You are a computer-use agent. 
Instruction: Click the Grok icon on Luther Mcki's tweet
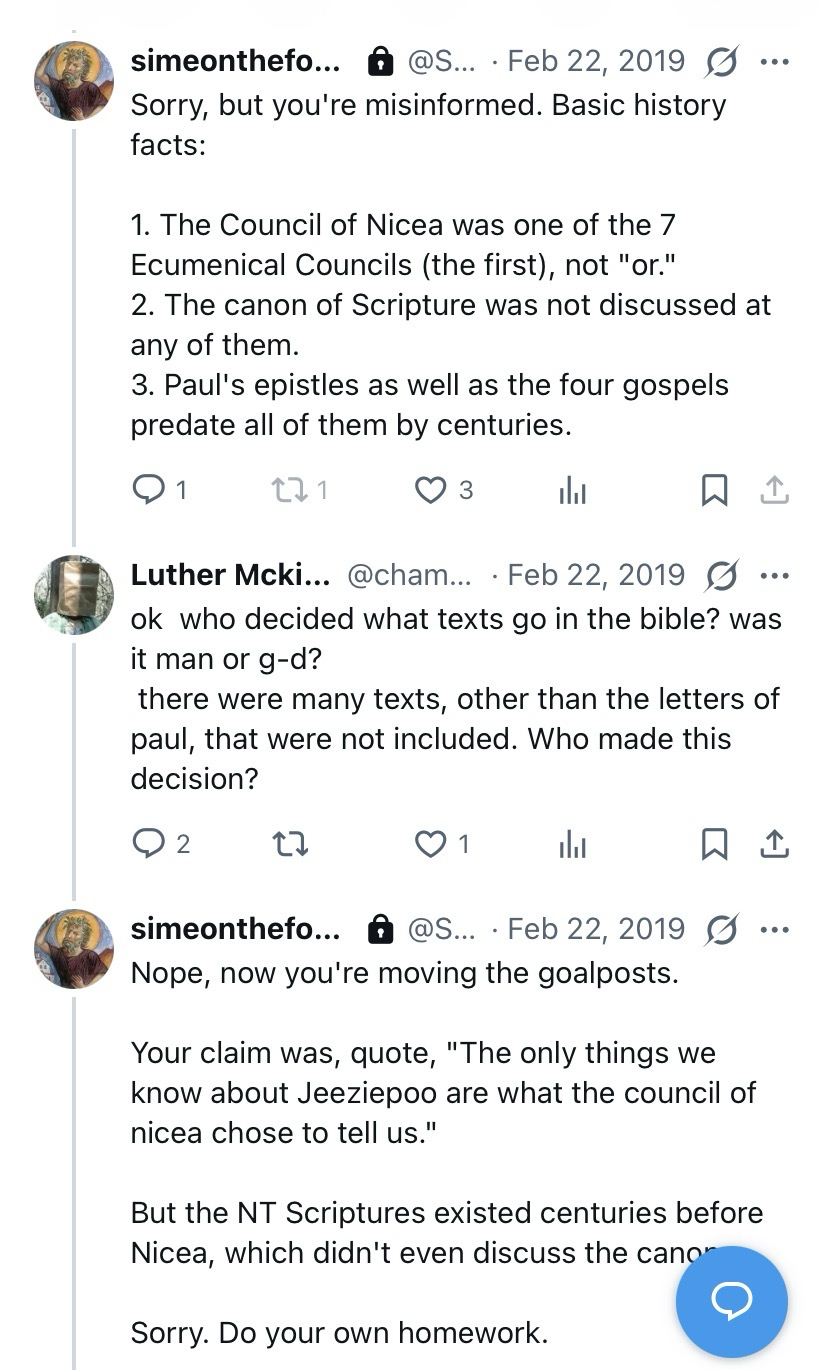tap(722, 575)
